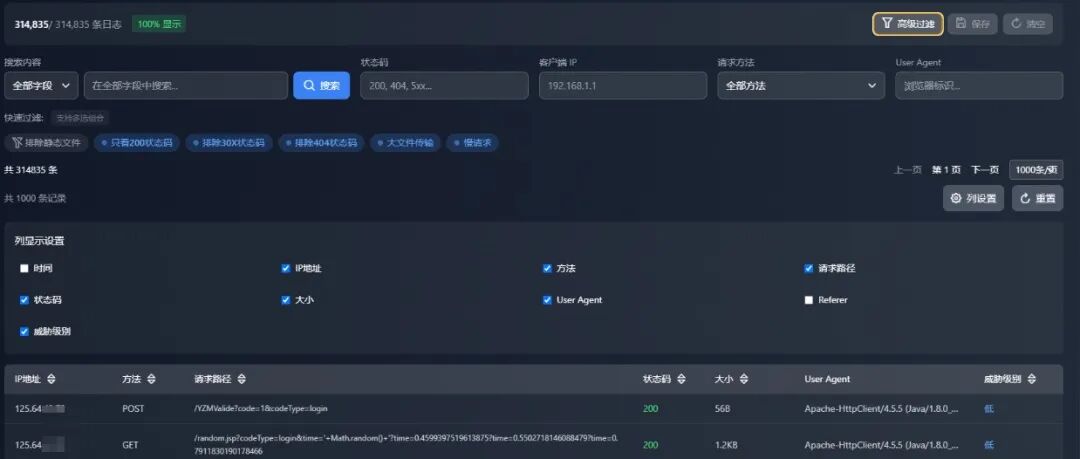Uncheck the IP地址 column checkbox
This screenshot has width=1080, height=459.
pos(286,269)
